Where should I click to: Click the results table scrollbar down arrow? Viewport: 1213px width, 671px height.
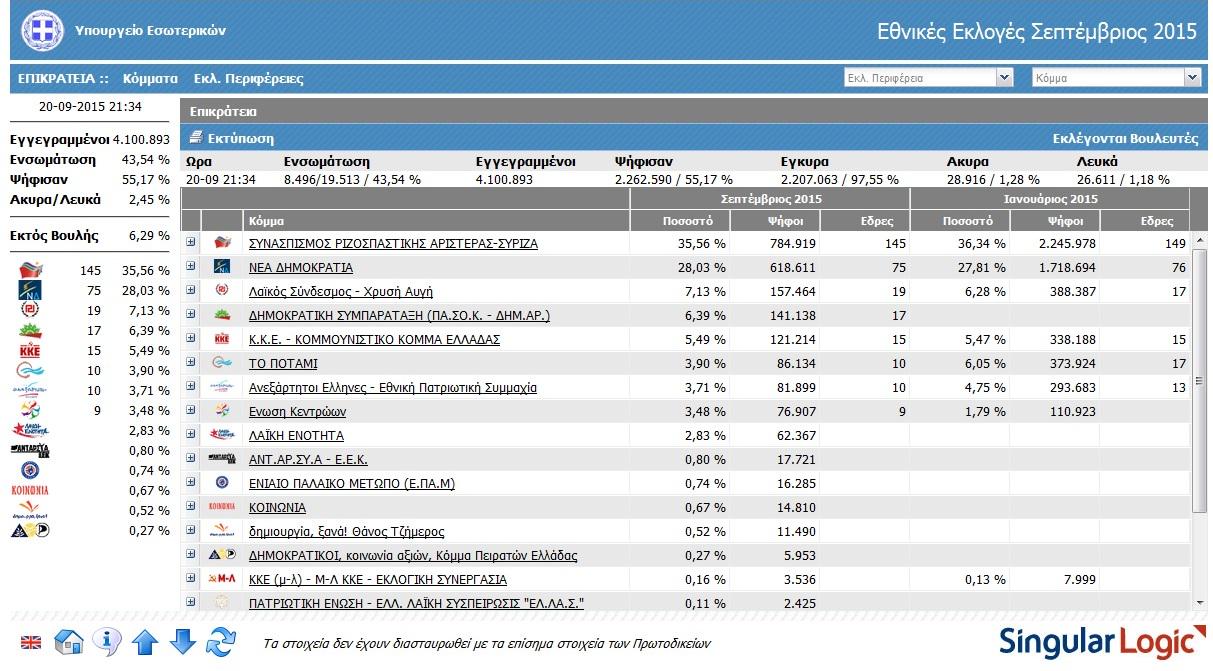pyautogui.click(x=1201, y=601)
